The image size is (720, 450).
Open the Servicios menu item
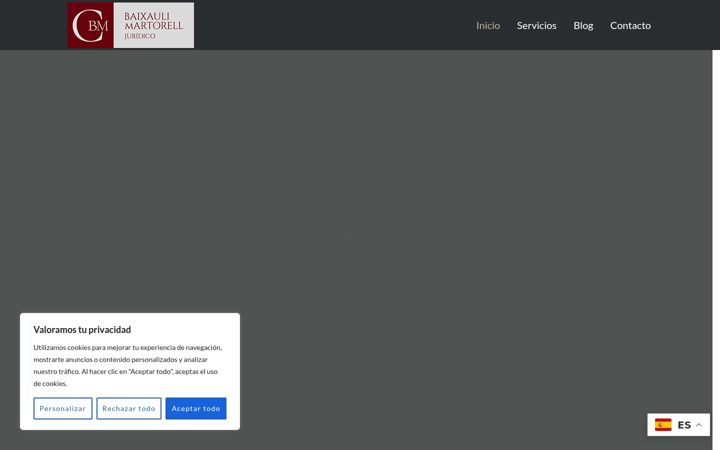tap(536, 25)
